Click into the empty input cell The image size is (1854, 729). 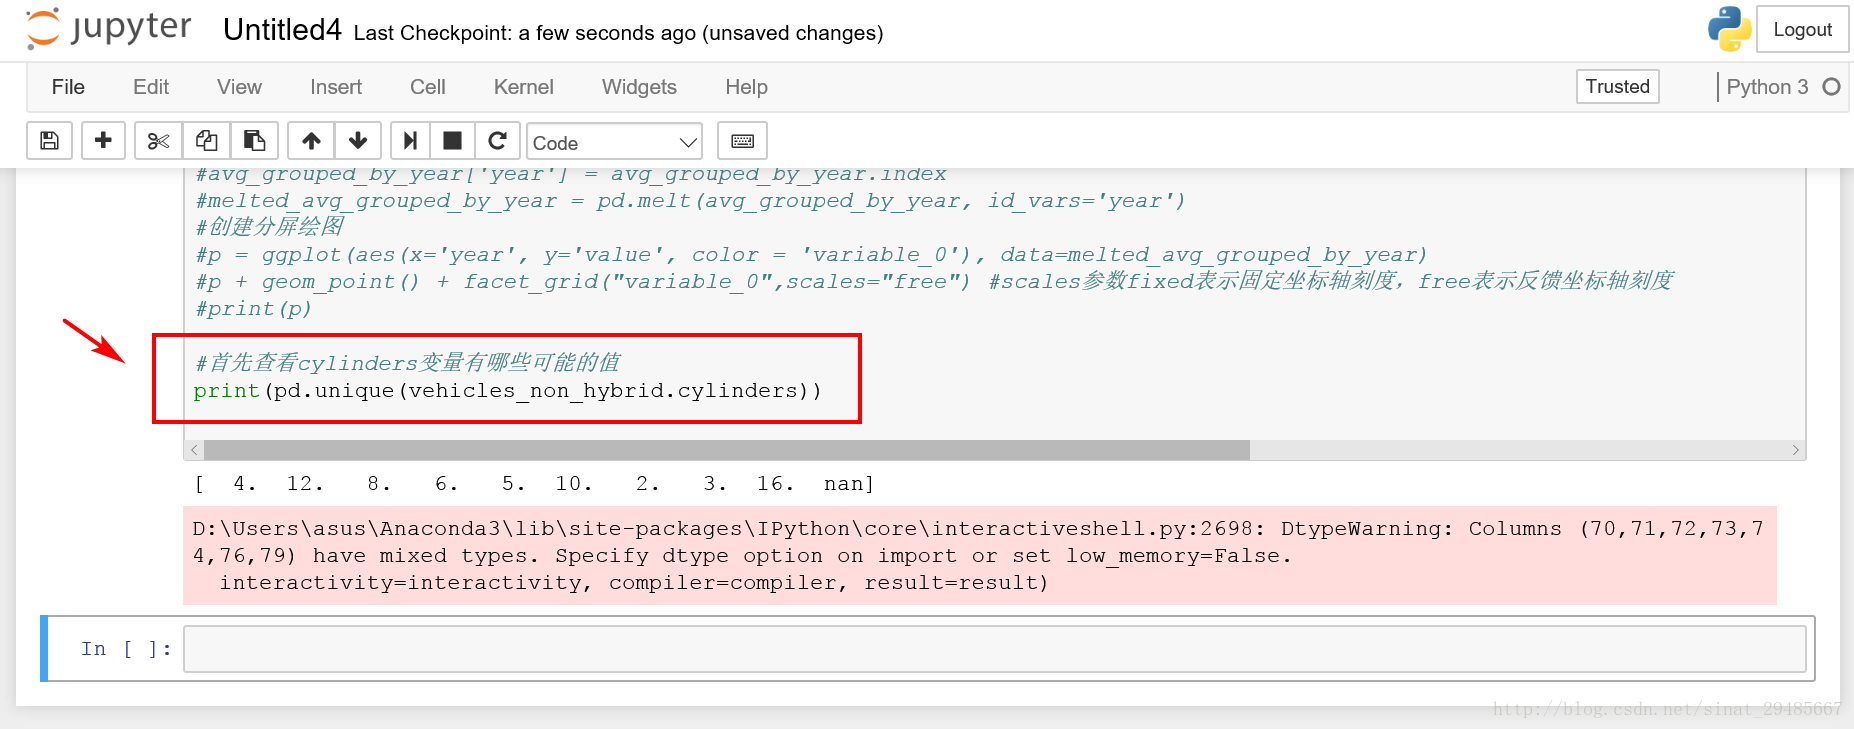pyautogui.click(x=994, y=649)
